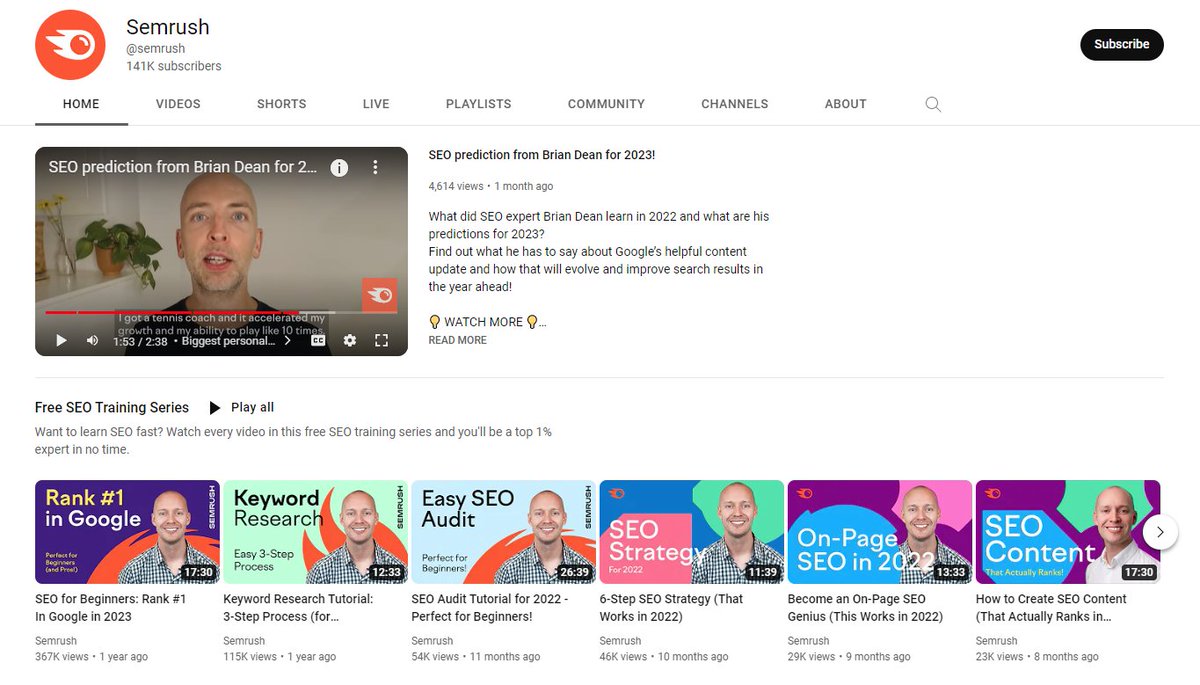
Task: Play the featured video
Action: point(61,340)
